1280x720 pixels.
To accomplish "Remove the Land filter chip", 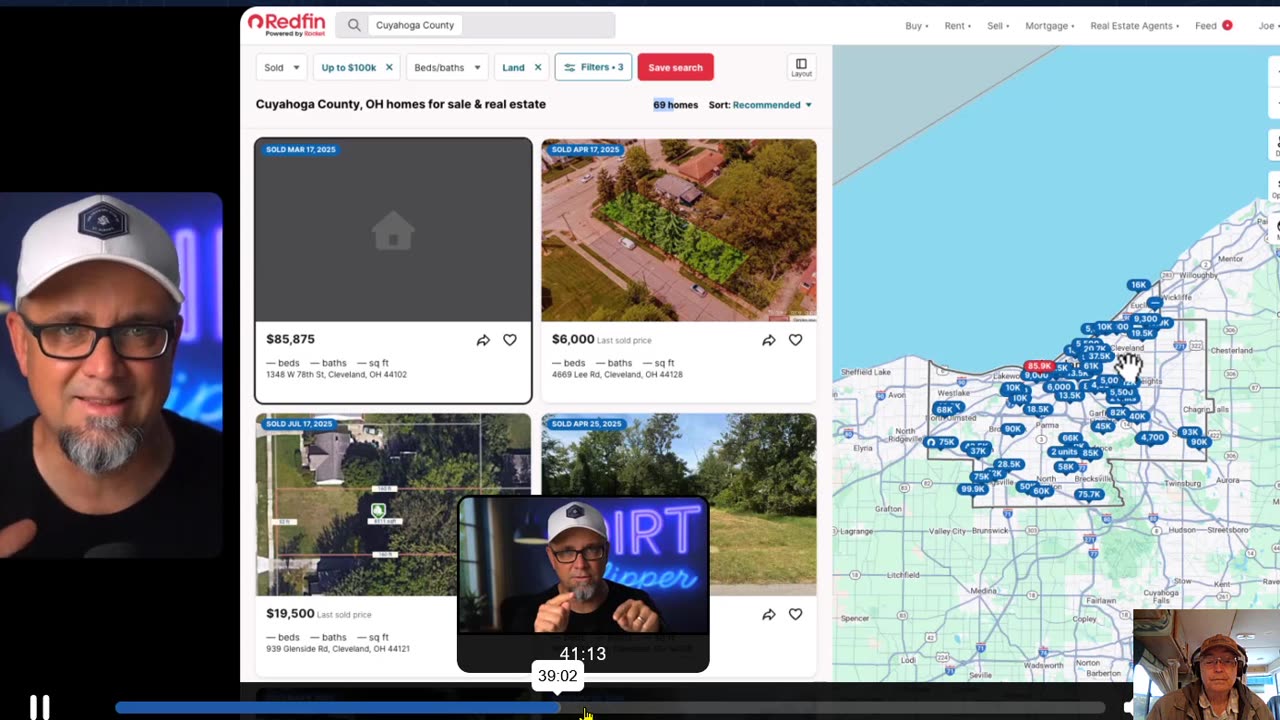I will [x=537, y=68].
